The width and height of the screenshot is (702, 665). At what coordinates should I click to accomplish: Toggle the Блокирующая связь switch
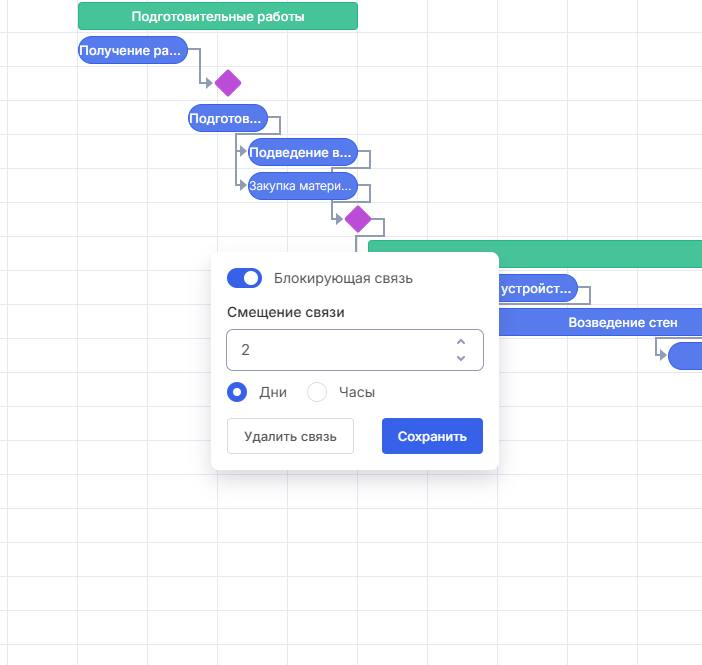pos(244,278)
